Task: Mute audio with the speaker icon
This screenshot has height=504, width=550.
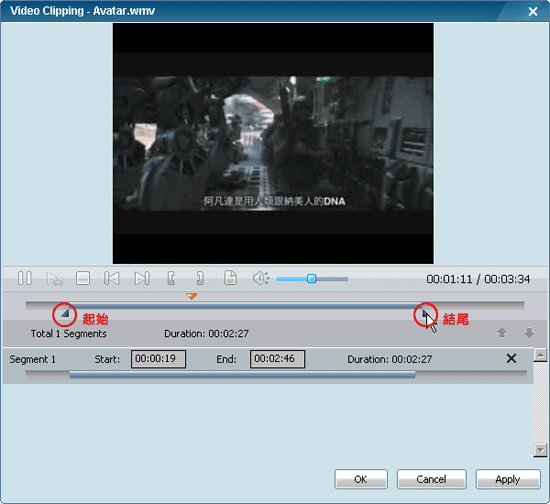Action: coord(261,278)
